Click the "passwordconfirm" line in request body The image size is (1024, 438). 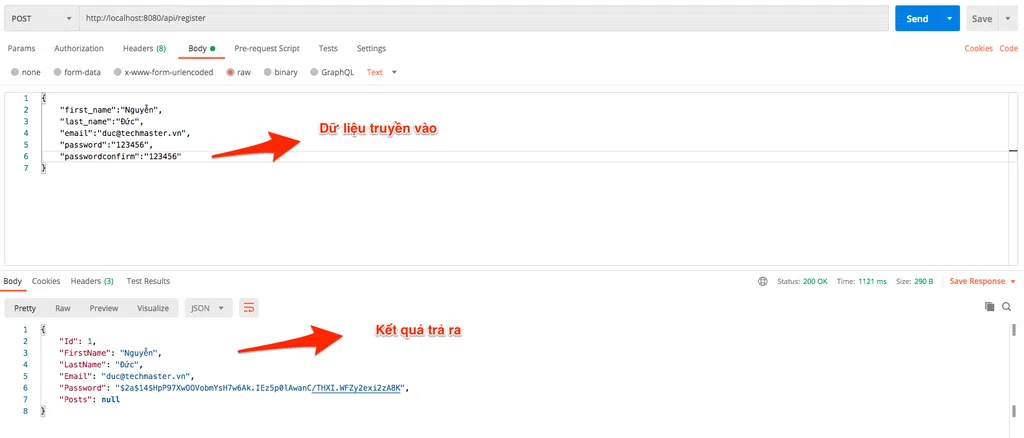click(121, 157)
